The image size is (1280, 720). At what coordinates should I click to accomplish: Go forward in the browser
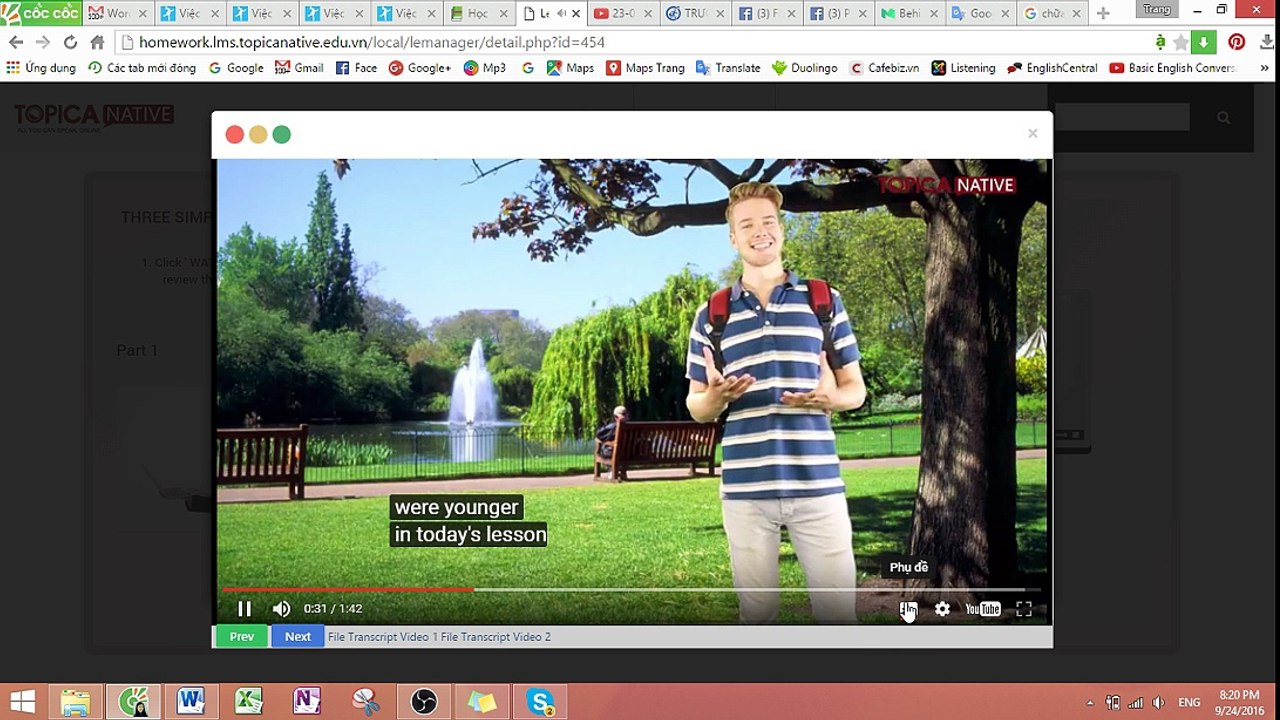[x=42, y=42]
